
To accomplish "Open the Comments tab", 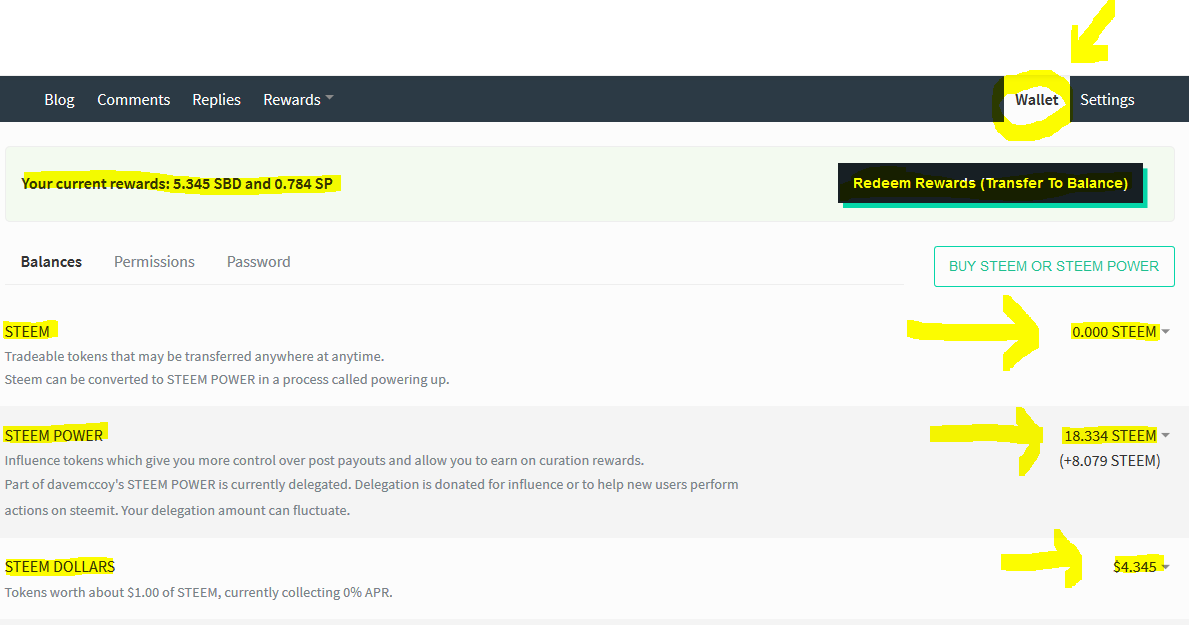I will [x=133, y=99].
